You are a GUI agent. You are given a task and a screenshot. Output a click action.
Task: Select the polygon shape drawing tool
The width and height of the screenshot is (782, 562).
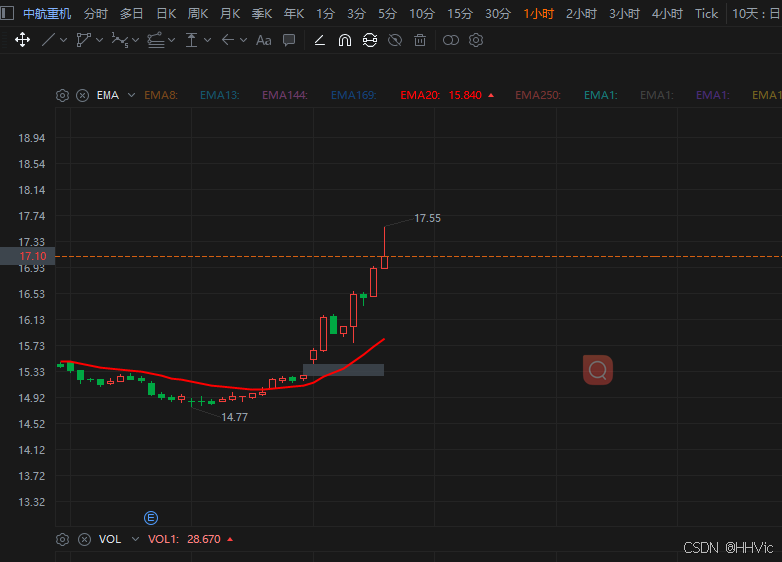coord(83,40)
